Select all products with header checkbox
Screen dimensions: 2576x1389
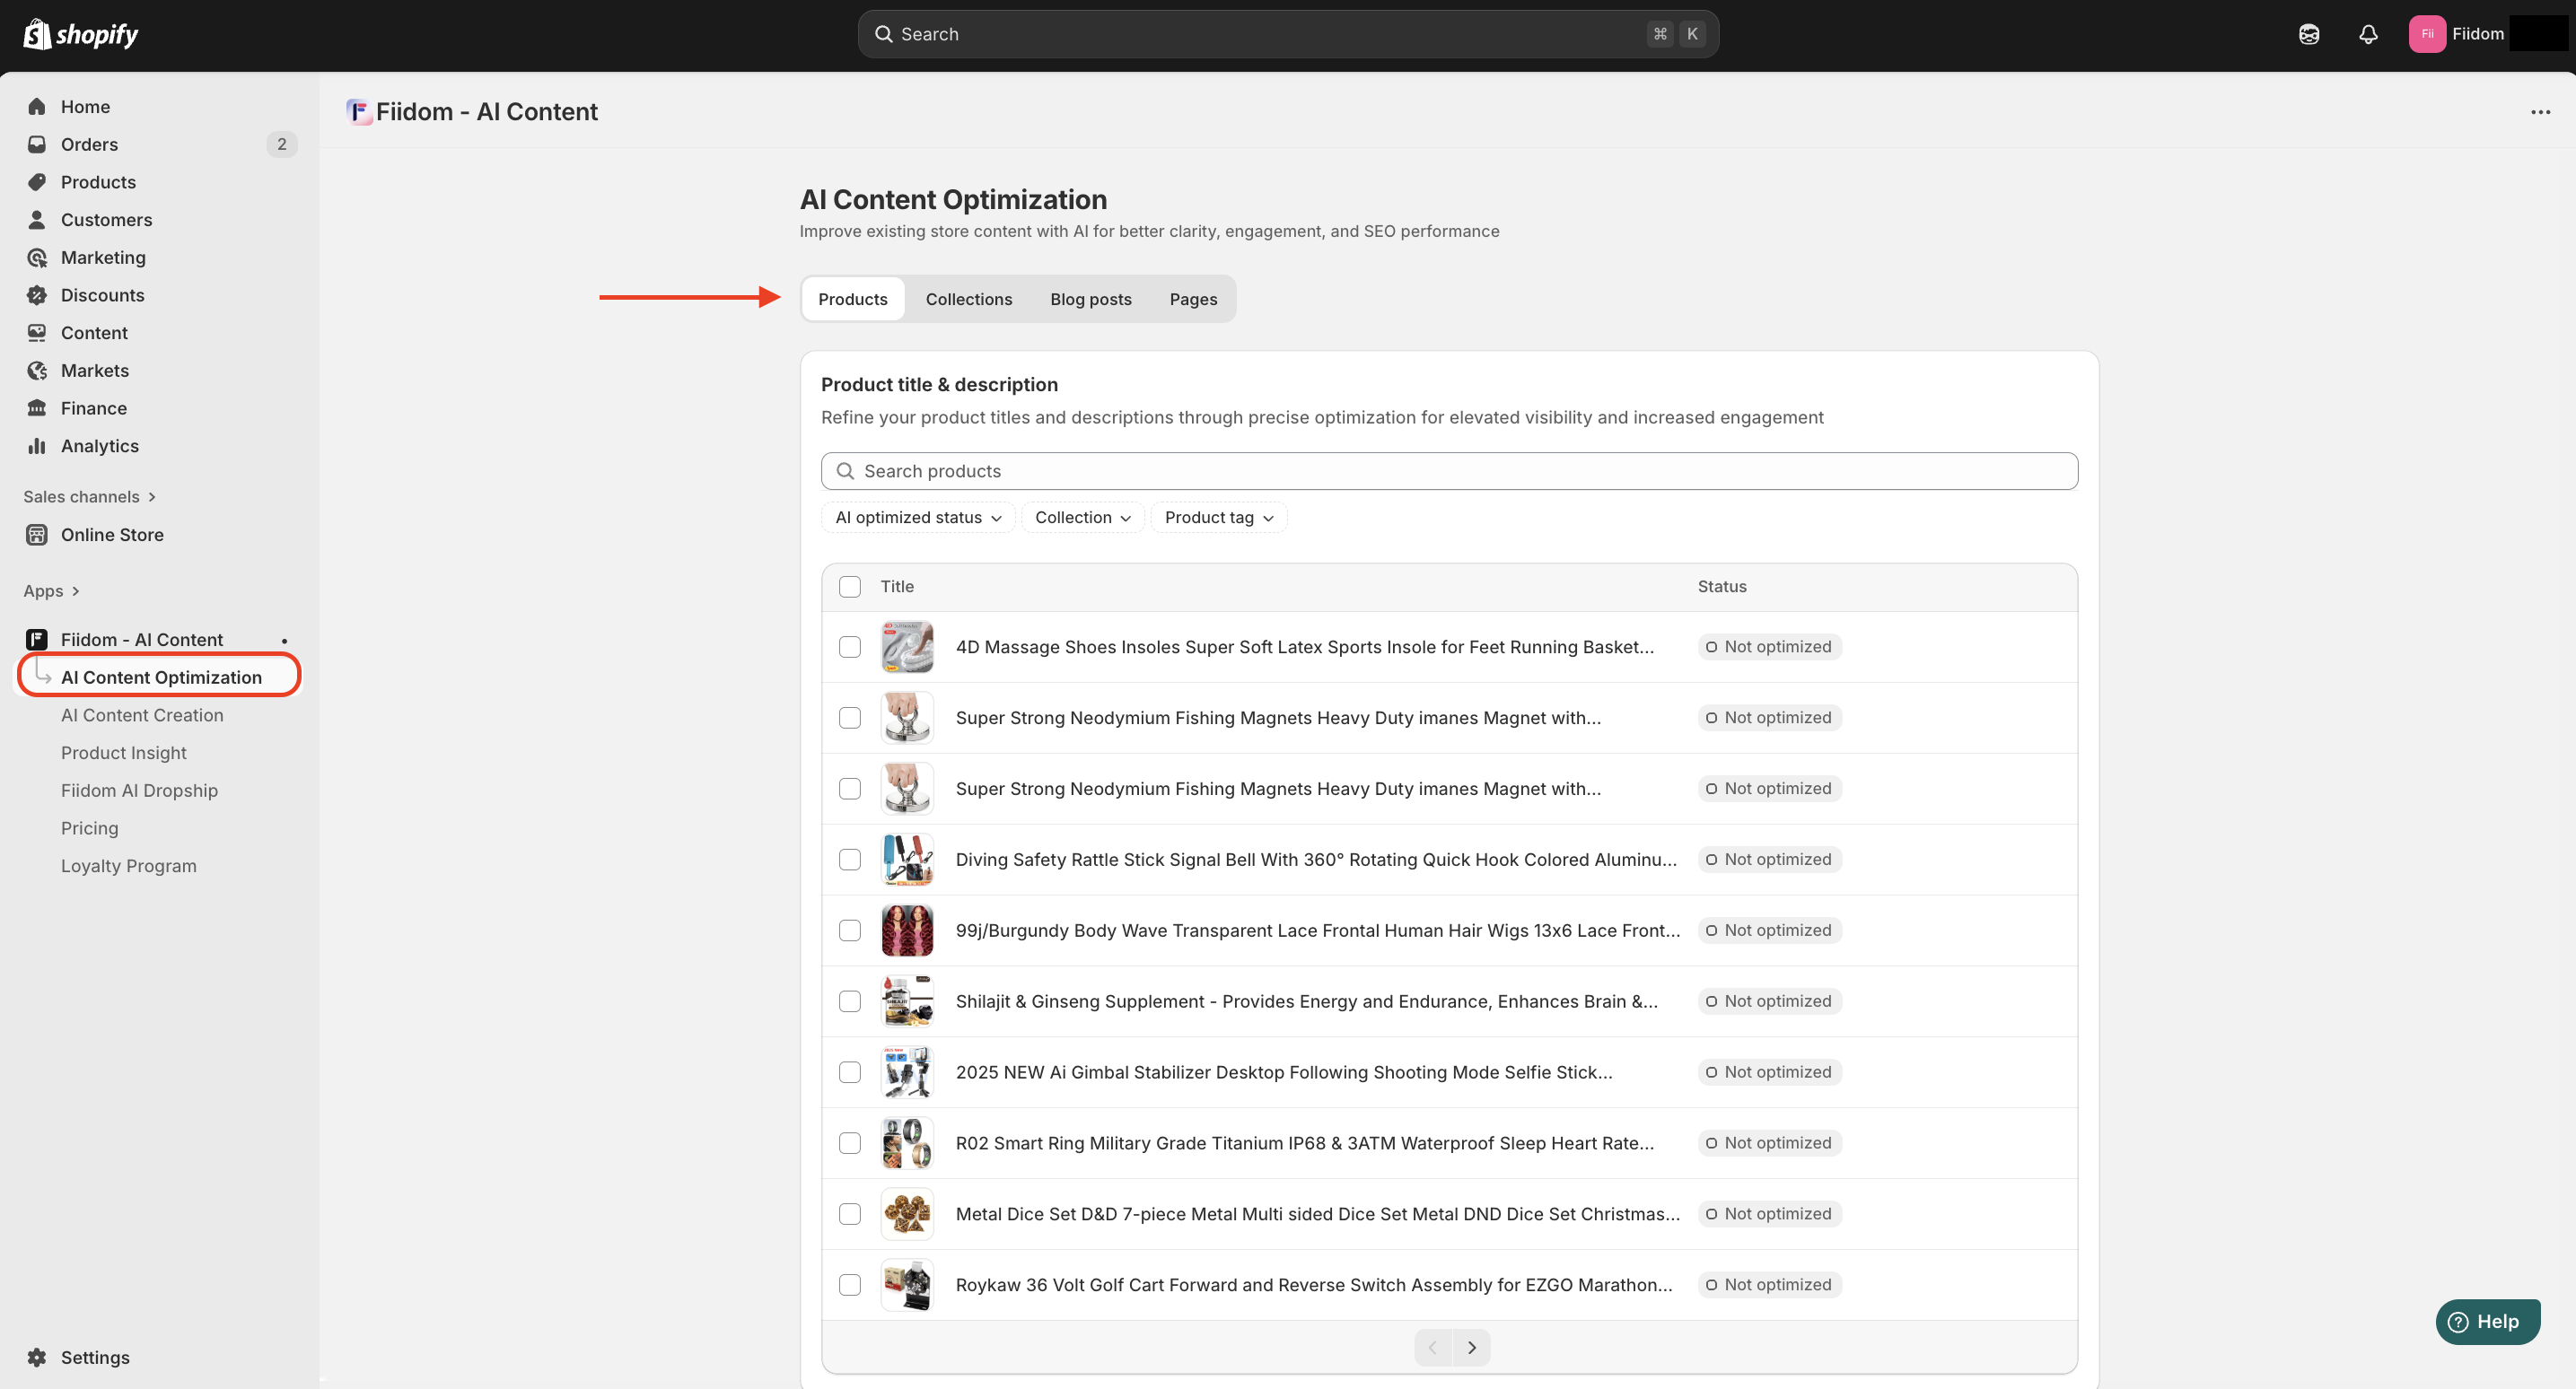849,586
